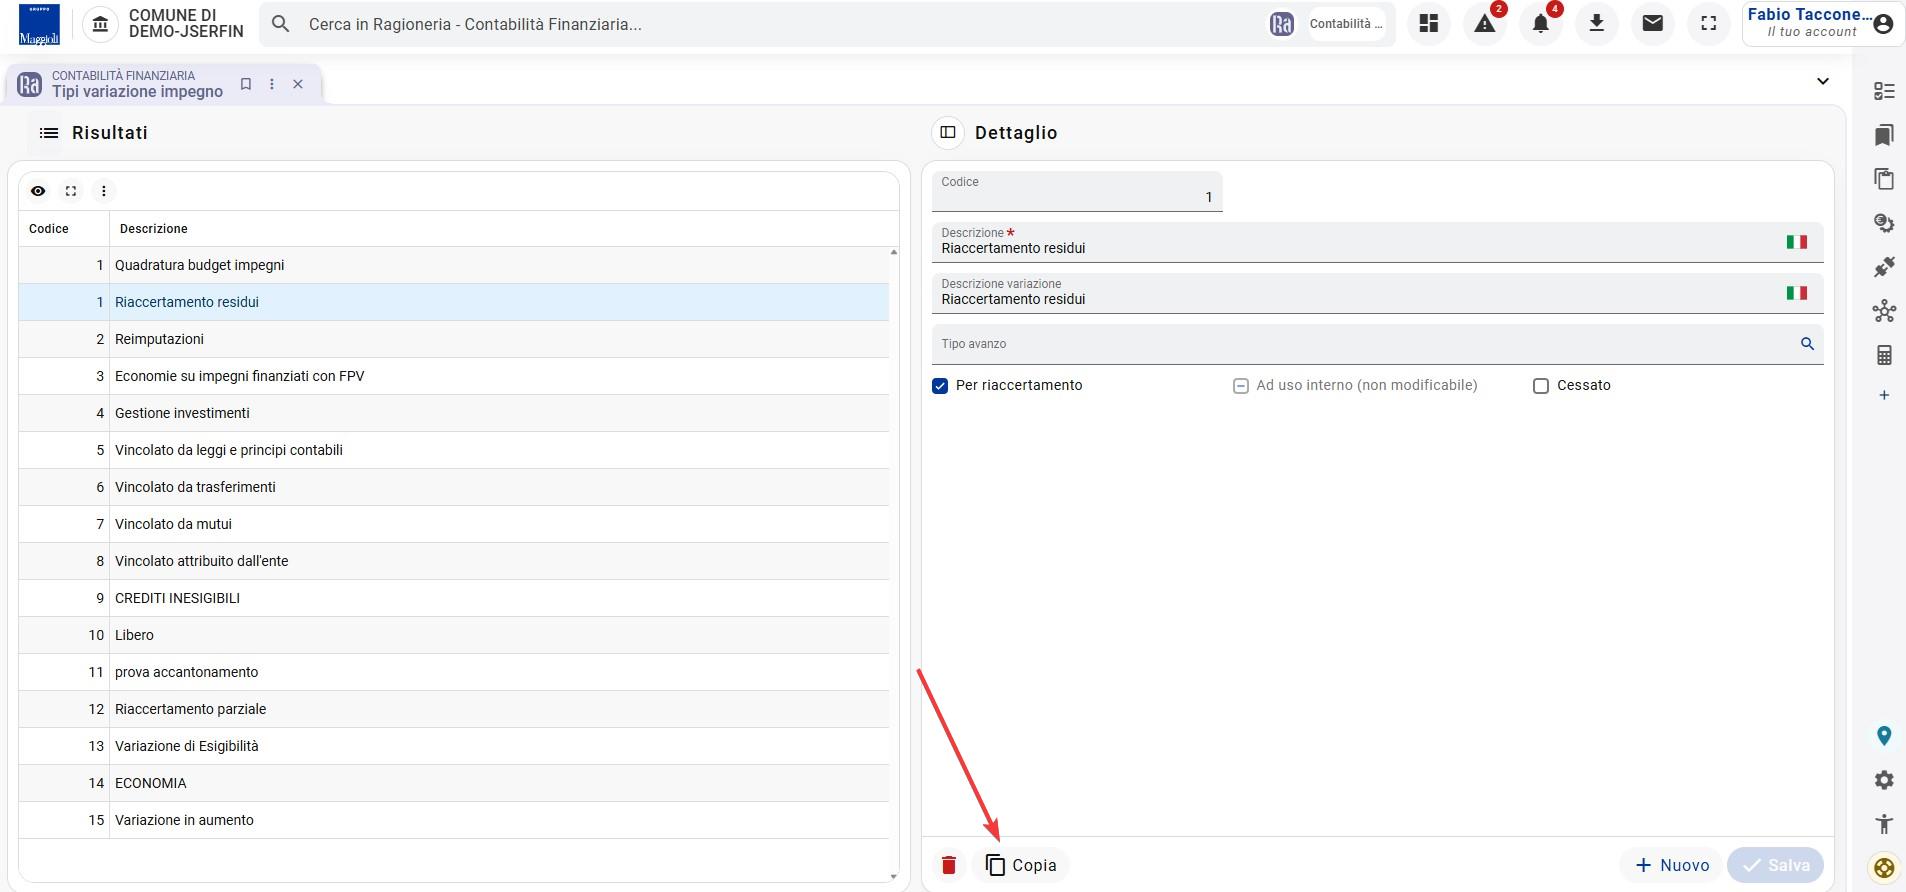
Task: Open Descrizione variazione language flag
Action: 1797,293
